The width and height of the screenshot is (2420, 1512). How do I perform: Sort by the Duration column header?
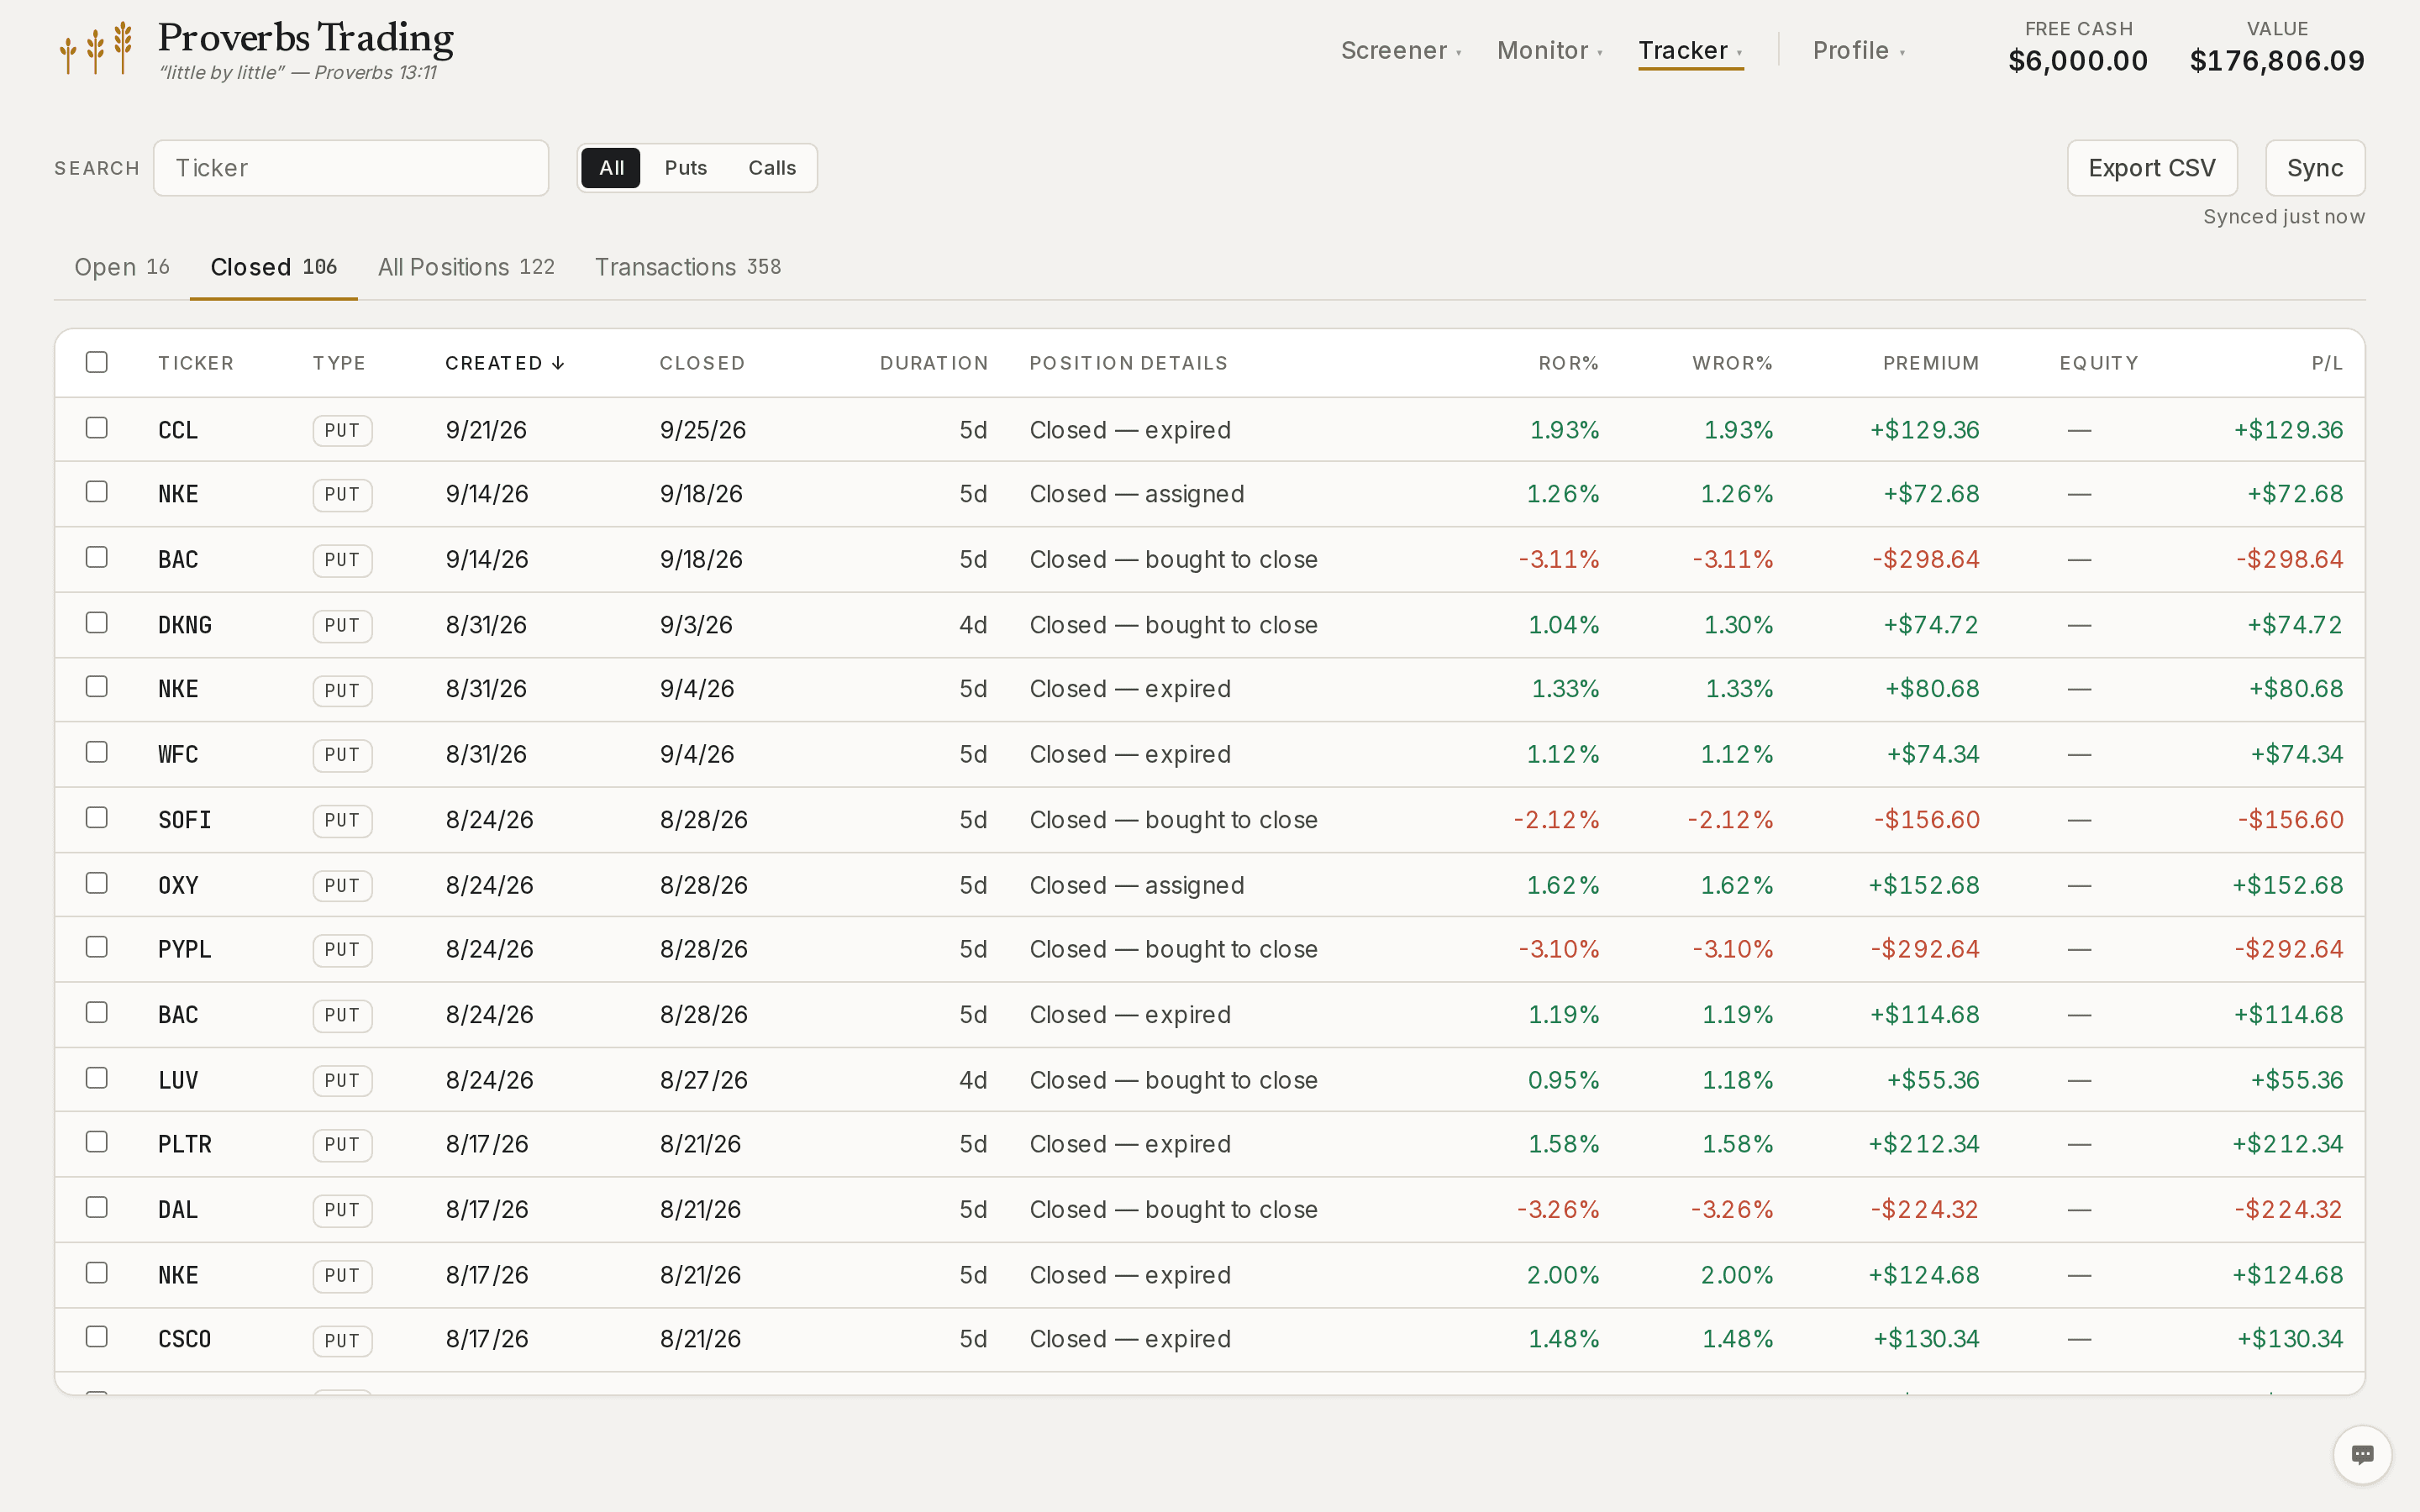(934, 363)
